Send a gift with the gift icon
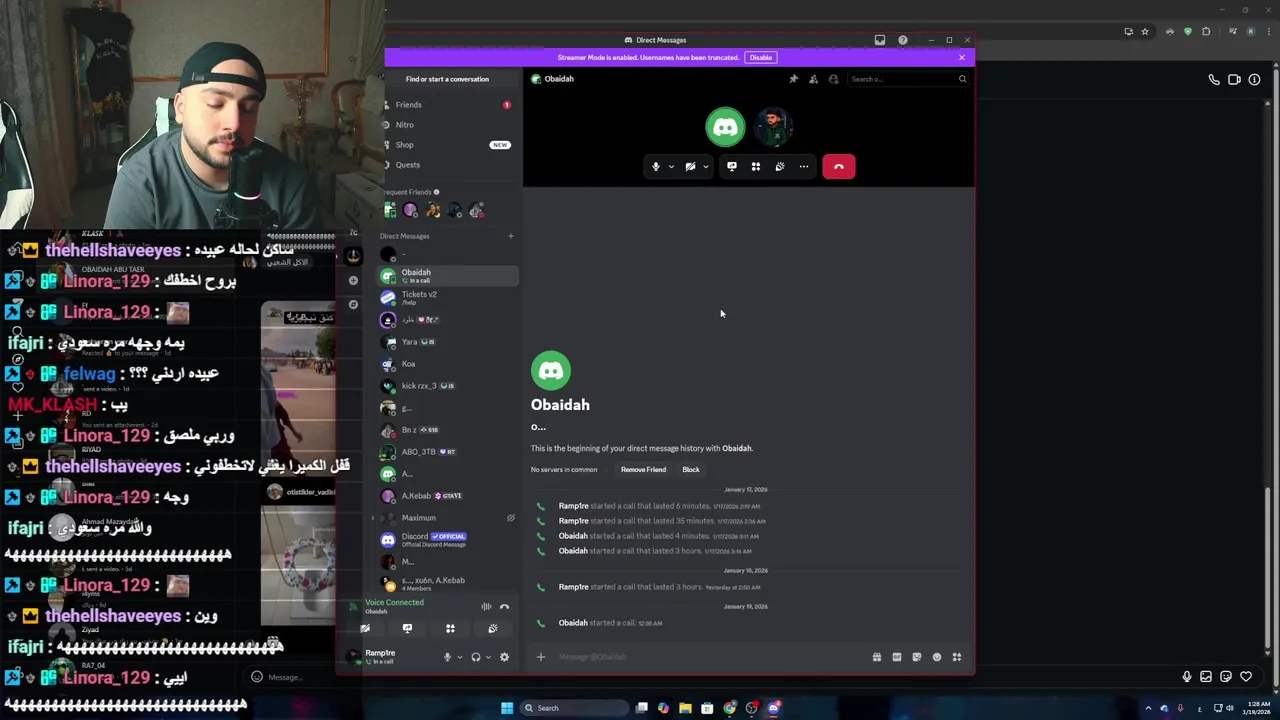 (877, 657)
